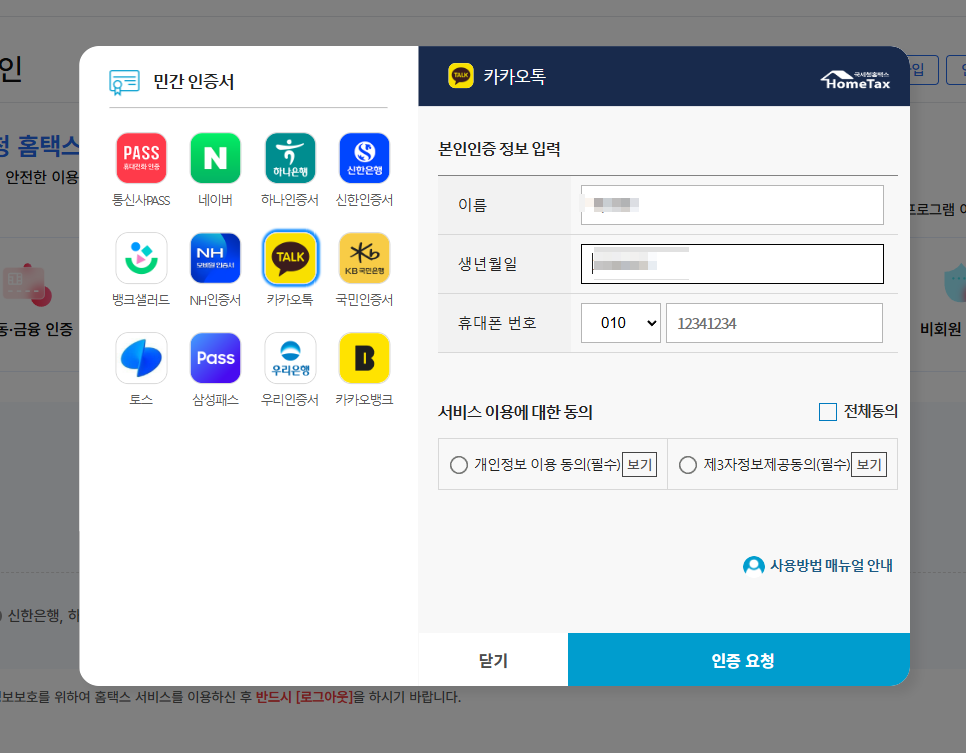
Task: Click 비회원 text in background page
Action: 940,329
